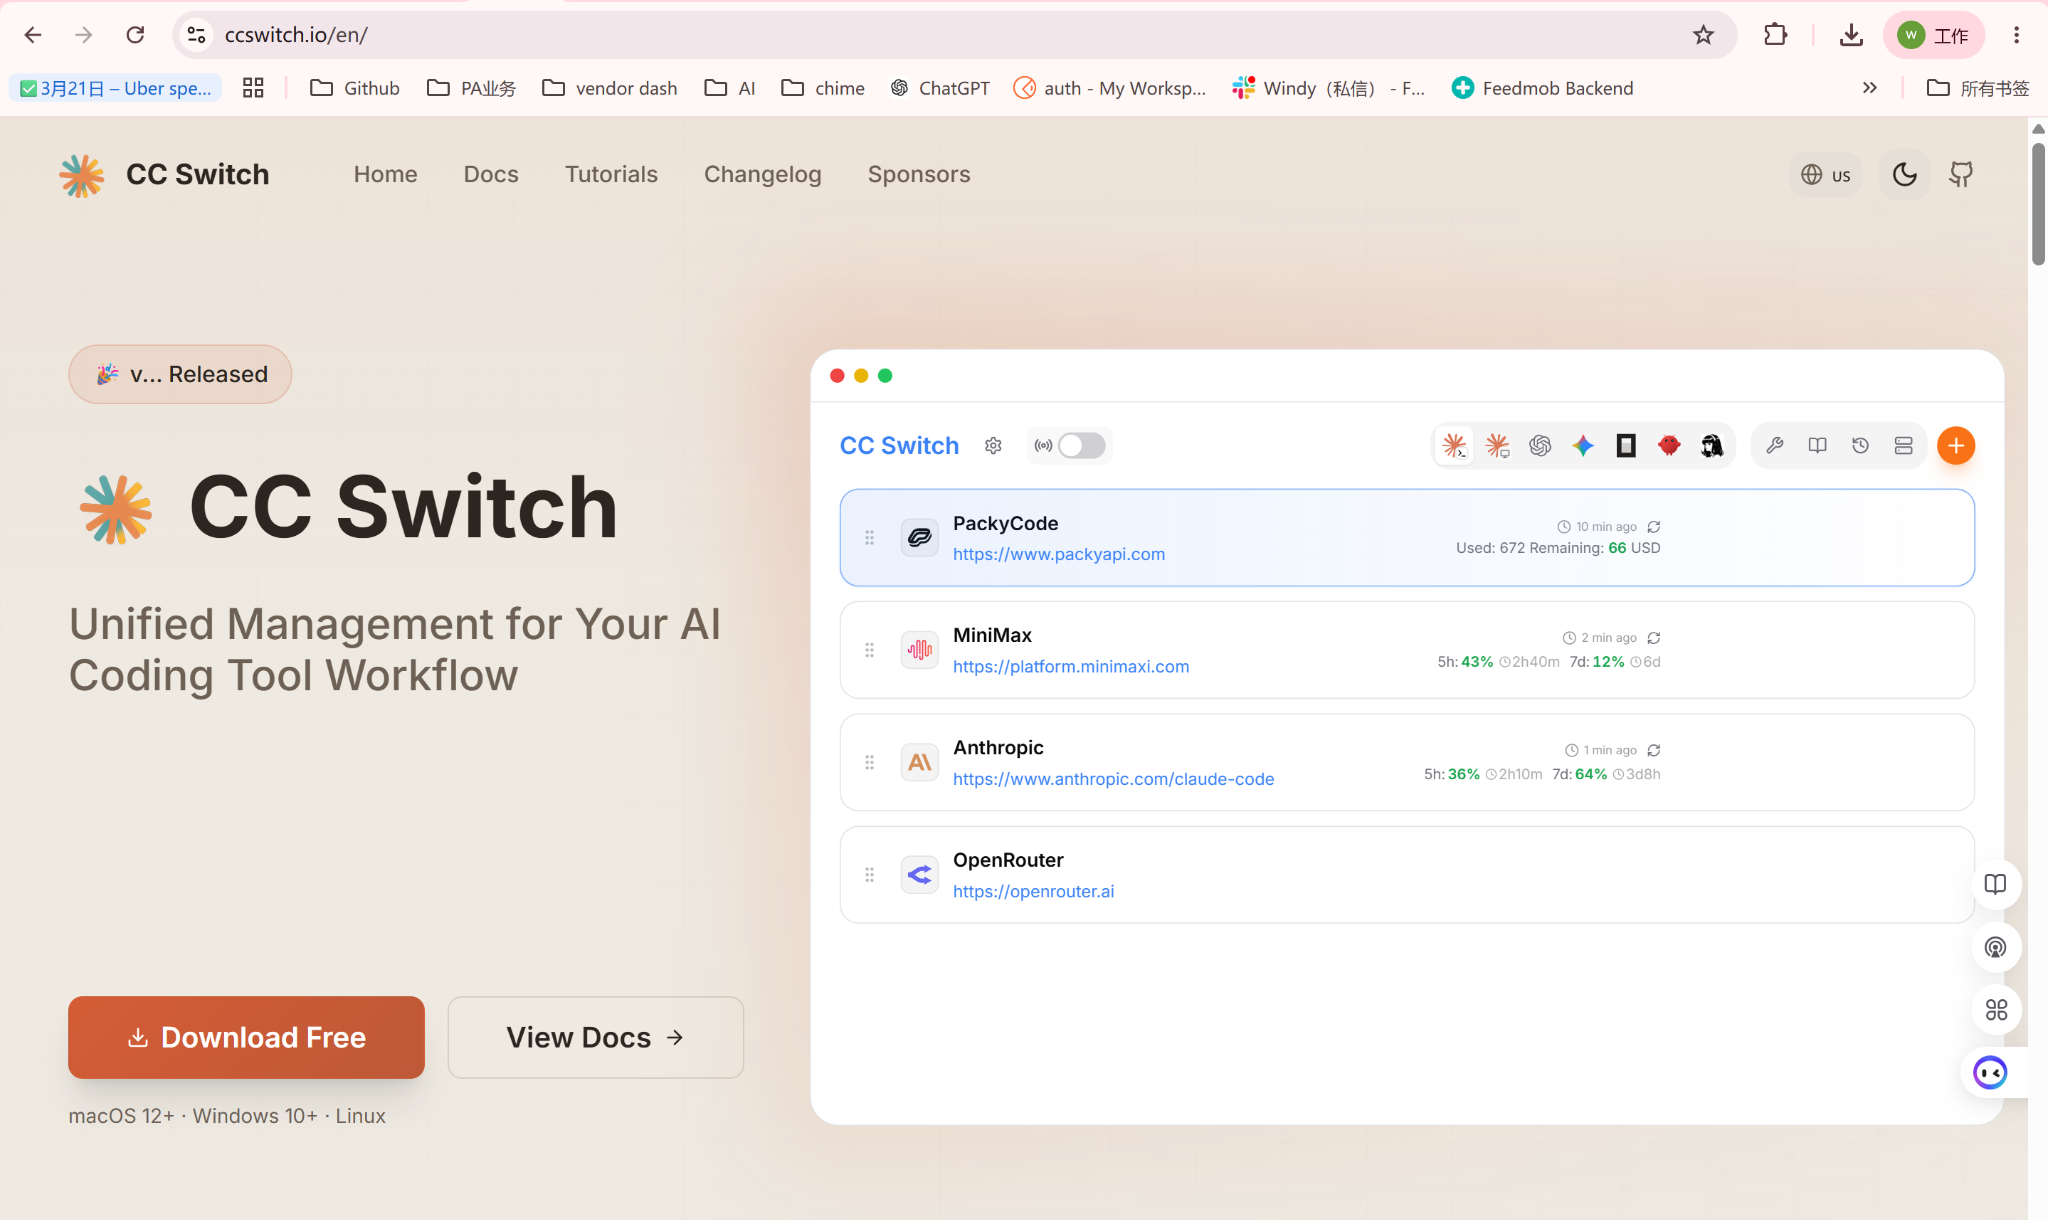
Task: Bookmark this page with the star
Action: click(1703, 35)
